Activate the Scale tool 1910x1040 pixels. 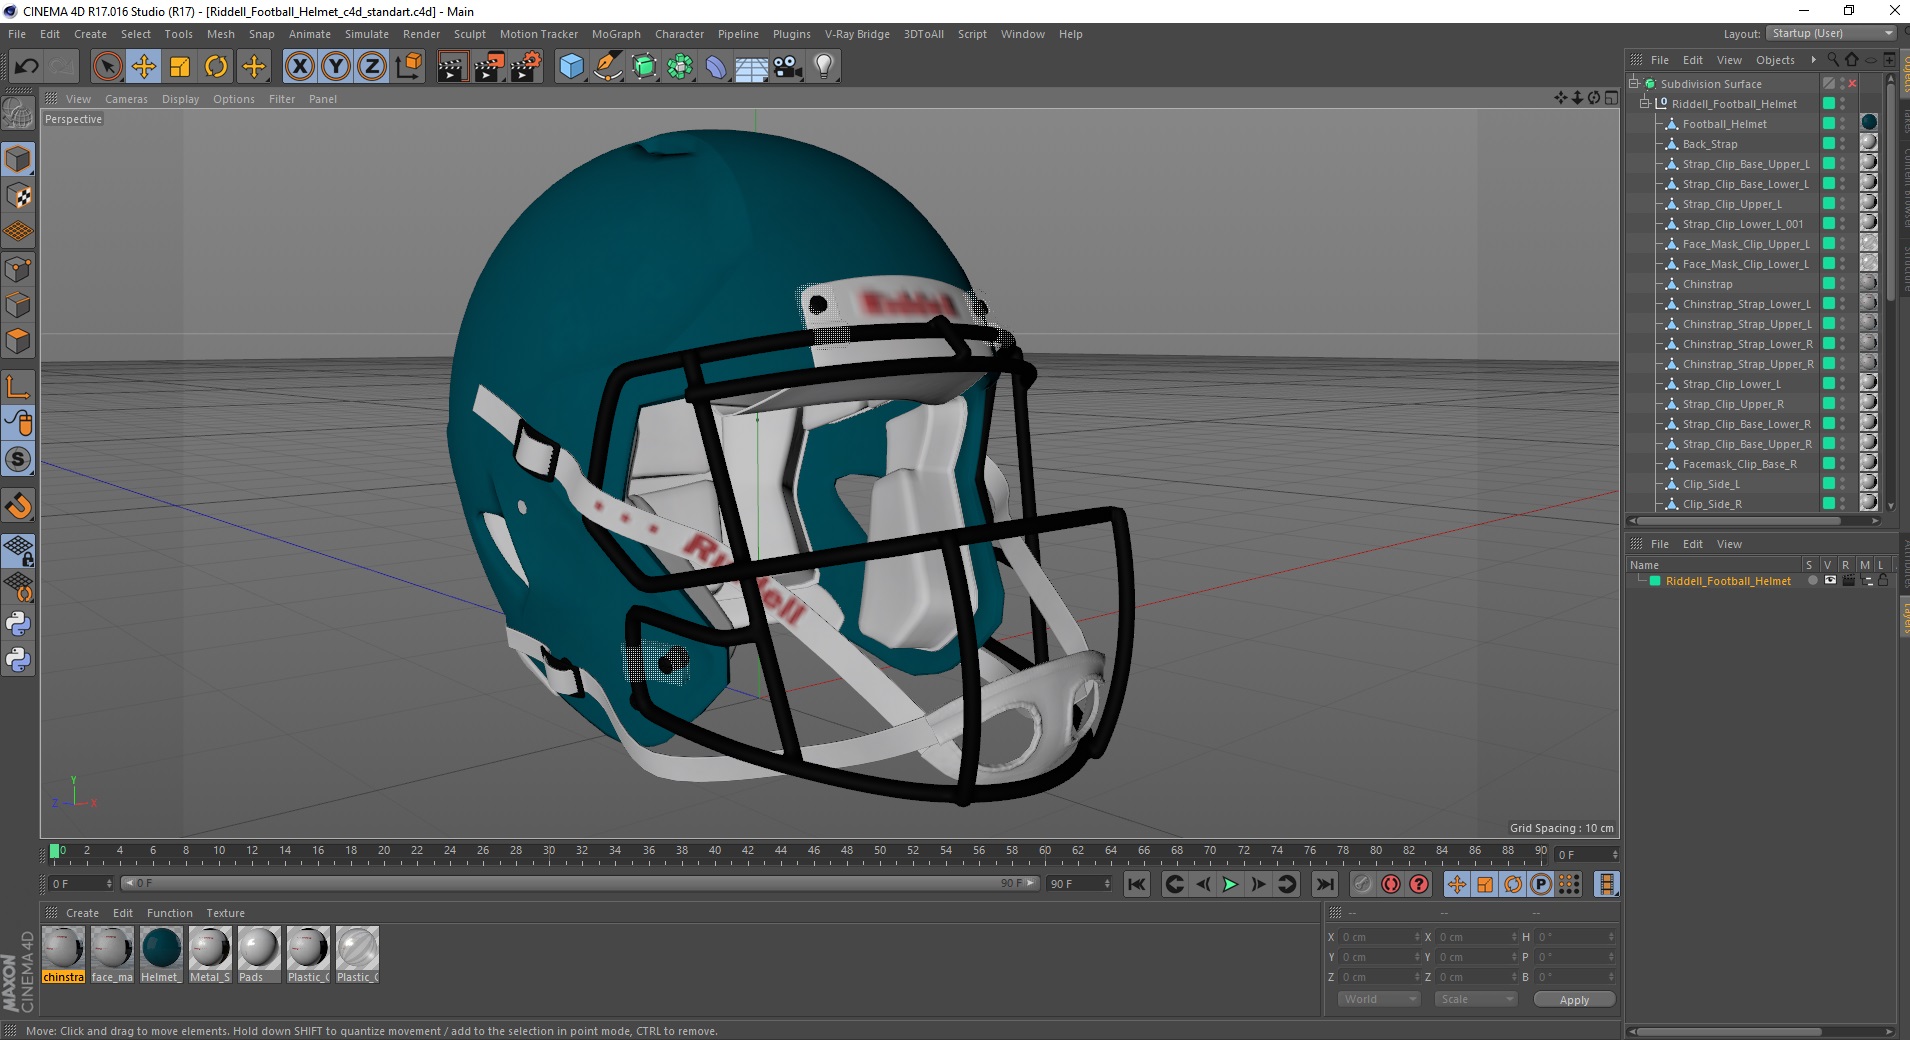point(180,67)
